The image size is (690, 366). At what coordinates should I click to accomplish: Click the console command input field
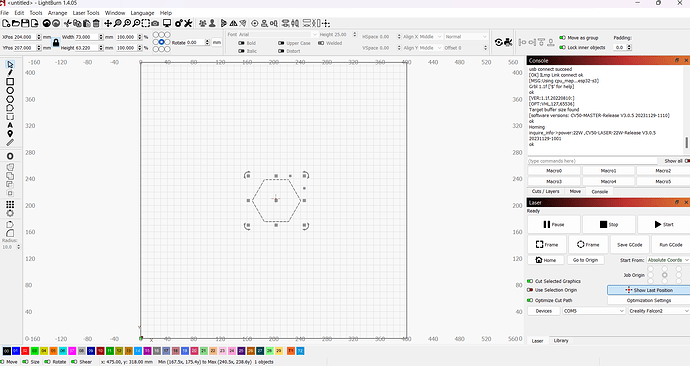(592, 161)
